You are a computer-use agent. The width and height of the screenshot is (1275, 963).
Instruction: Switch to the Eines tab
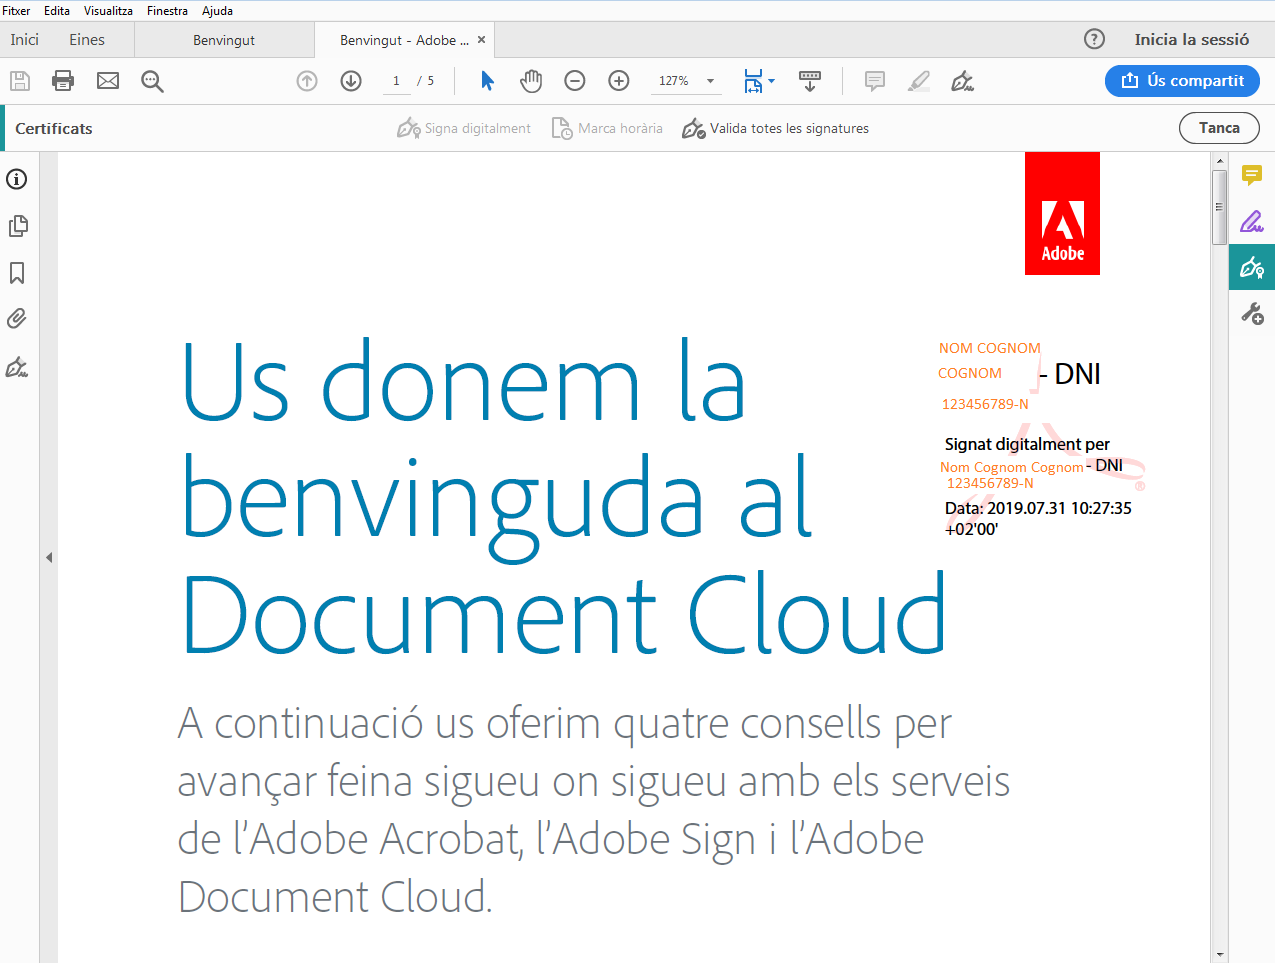(x=87, y=40)
